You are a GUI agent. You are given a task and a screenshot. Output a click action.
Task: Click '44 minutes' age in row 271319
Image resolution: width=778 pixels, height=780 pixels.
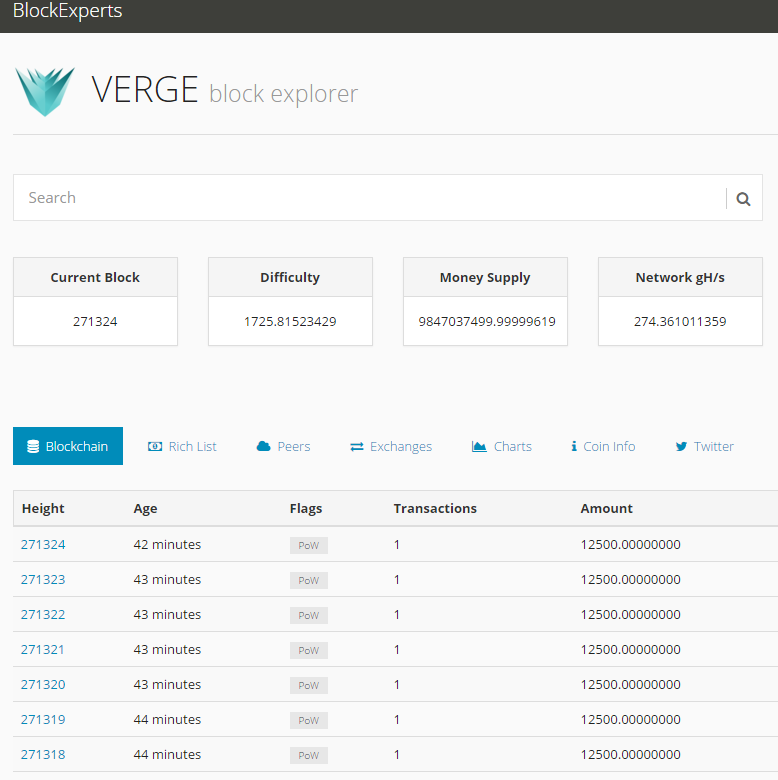tap(167, 719)
